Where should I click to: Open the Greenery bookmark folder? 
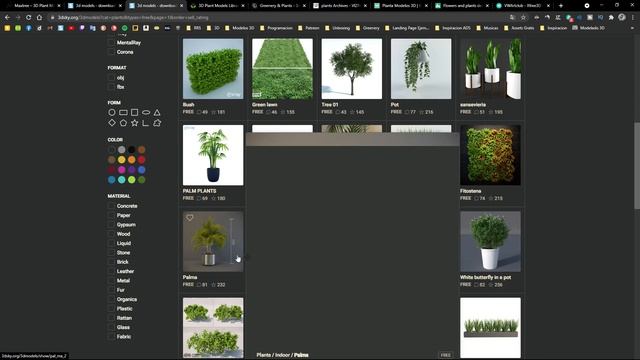point(367,28)
